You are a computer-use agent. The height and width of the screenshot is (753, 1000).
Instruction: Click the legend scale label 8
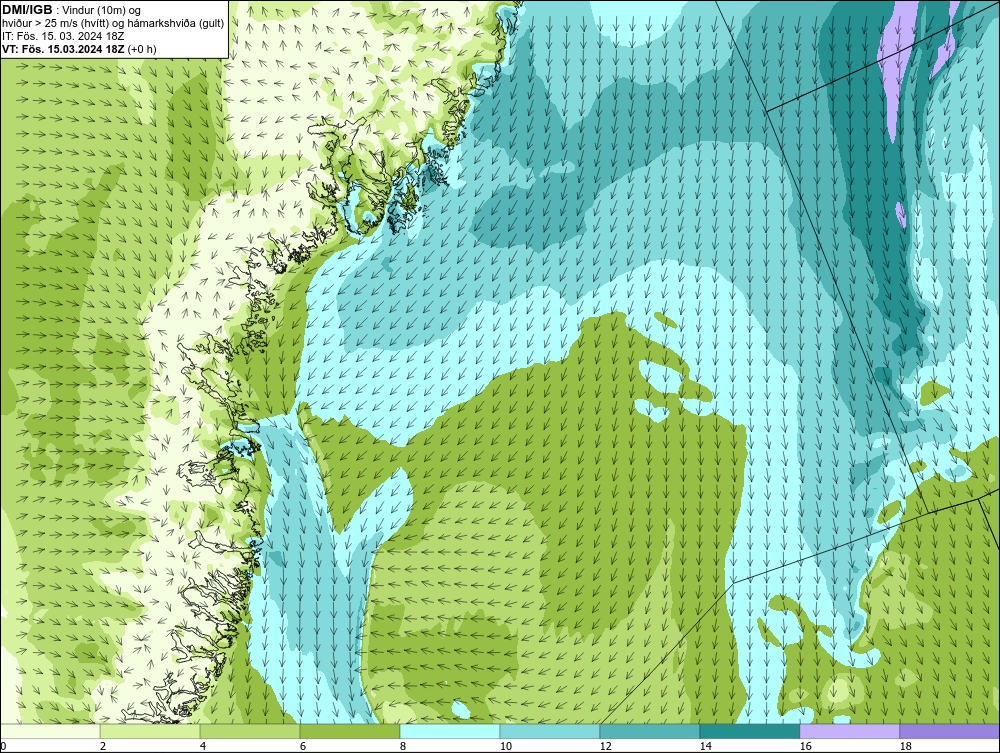tap(402, 746)
